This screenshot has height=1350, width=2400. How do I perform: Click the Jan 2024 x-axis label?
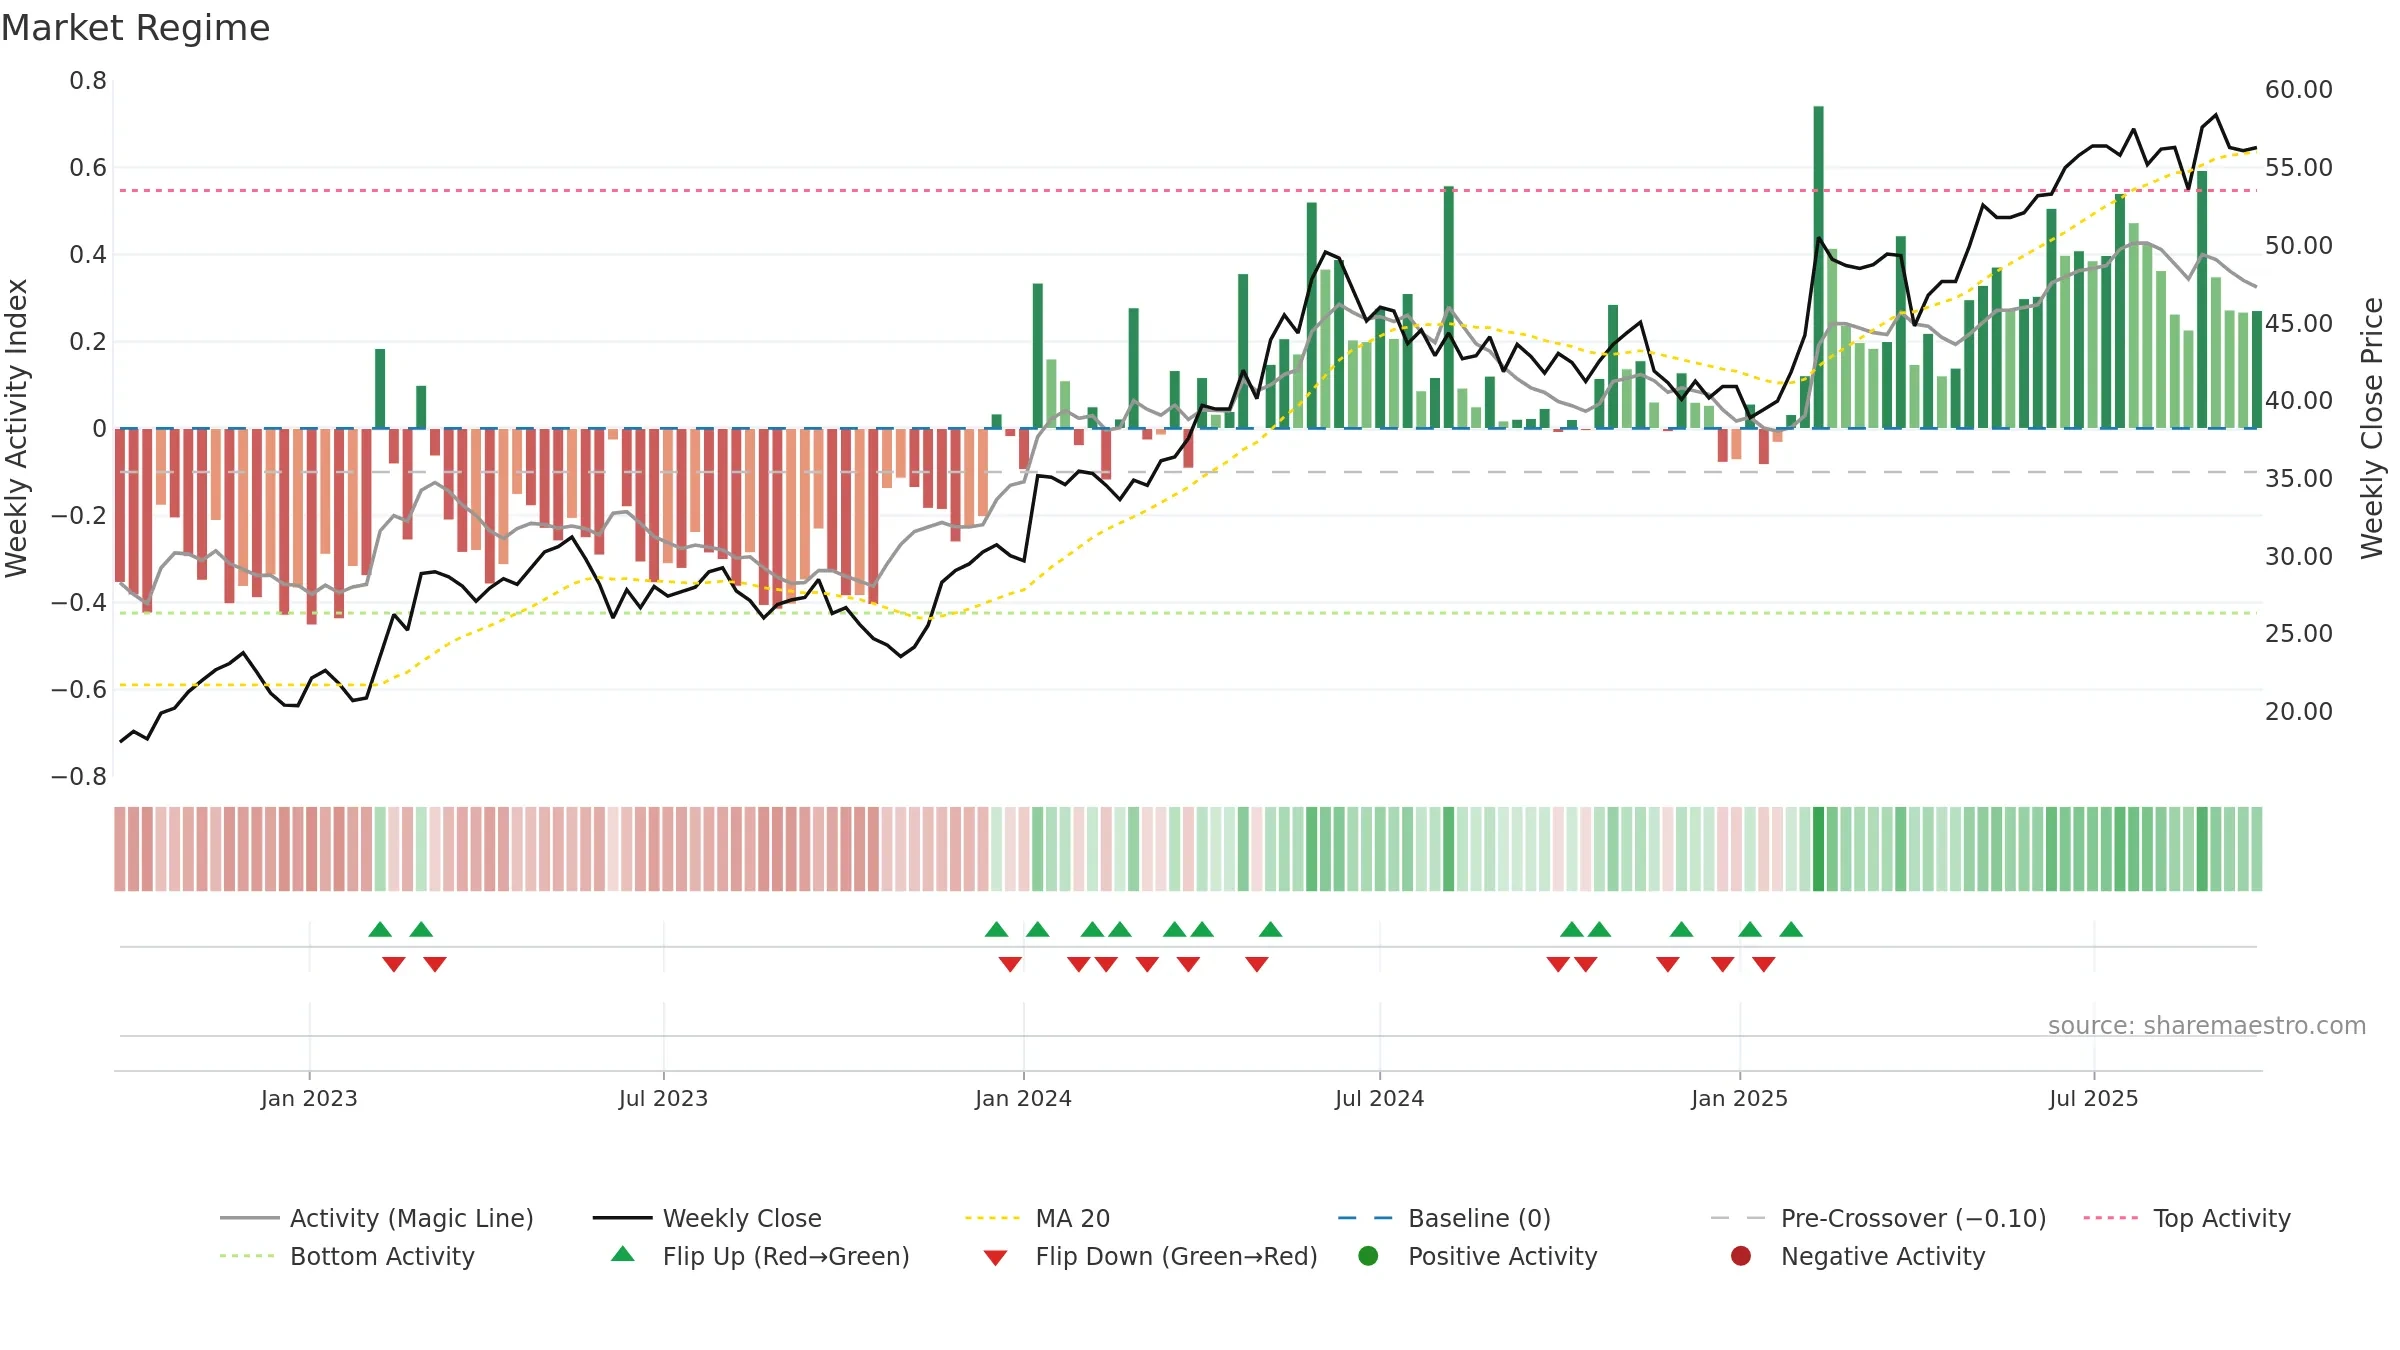[1023, 1098]
